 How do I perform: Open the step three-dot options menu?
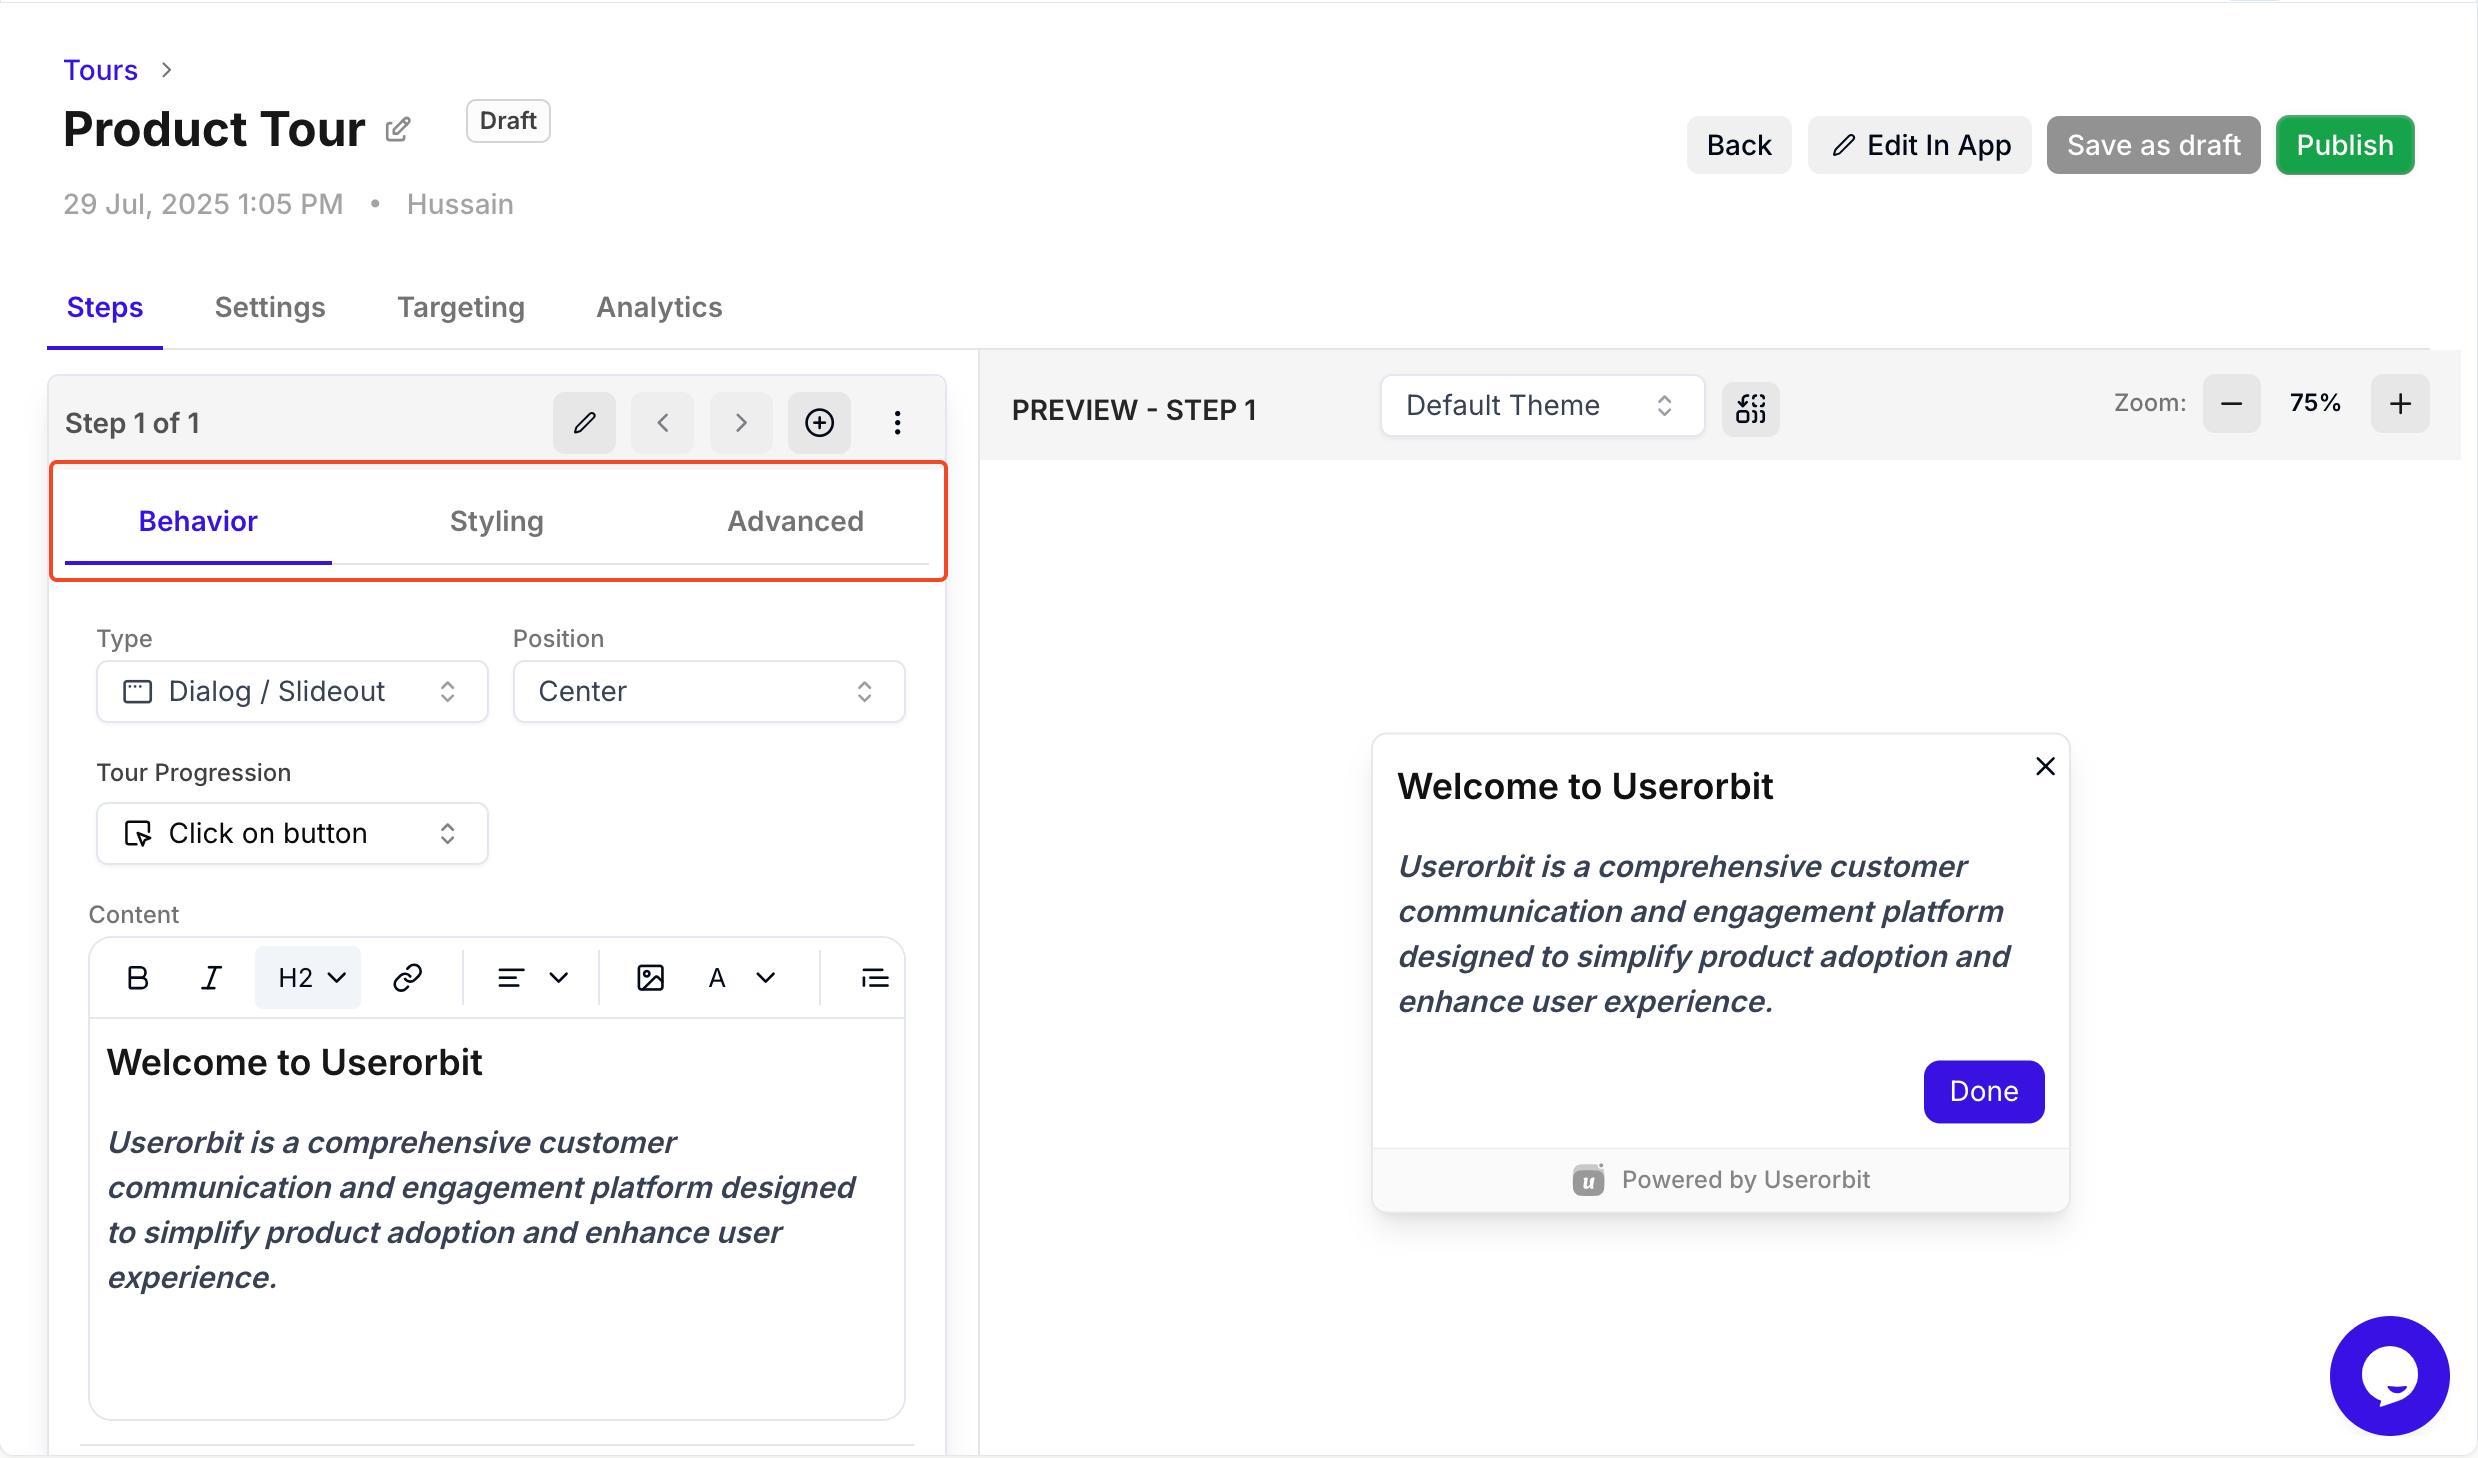tap(897, 423)
